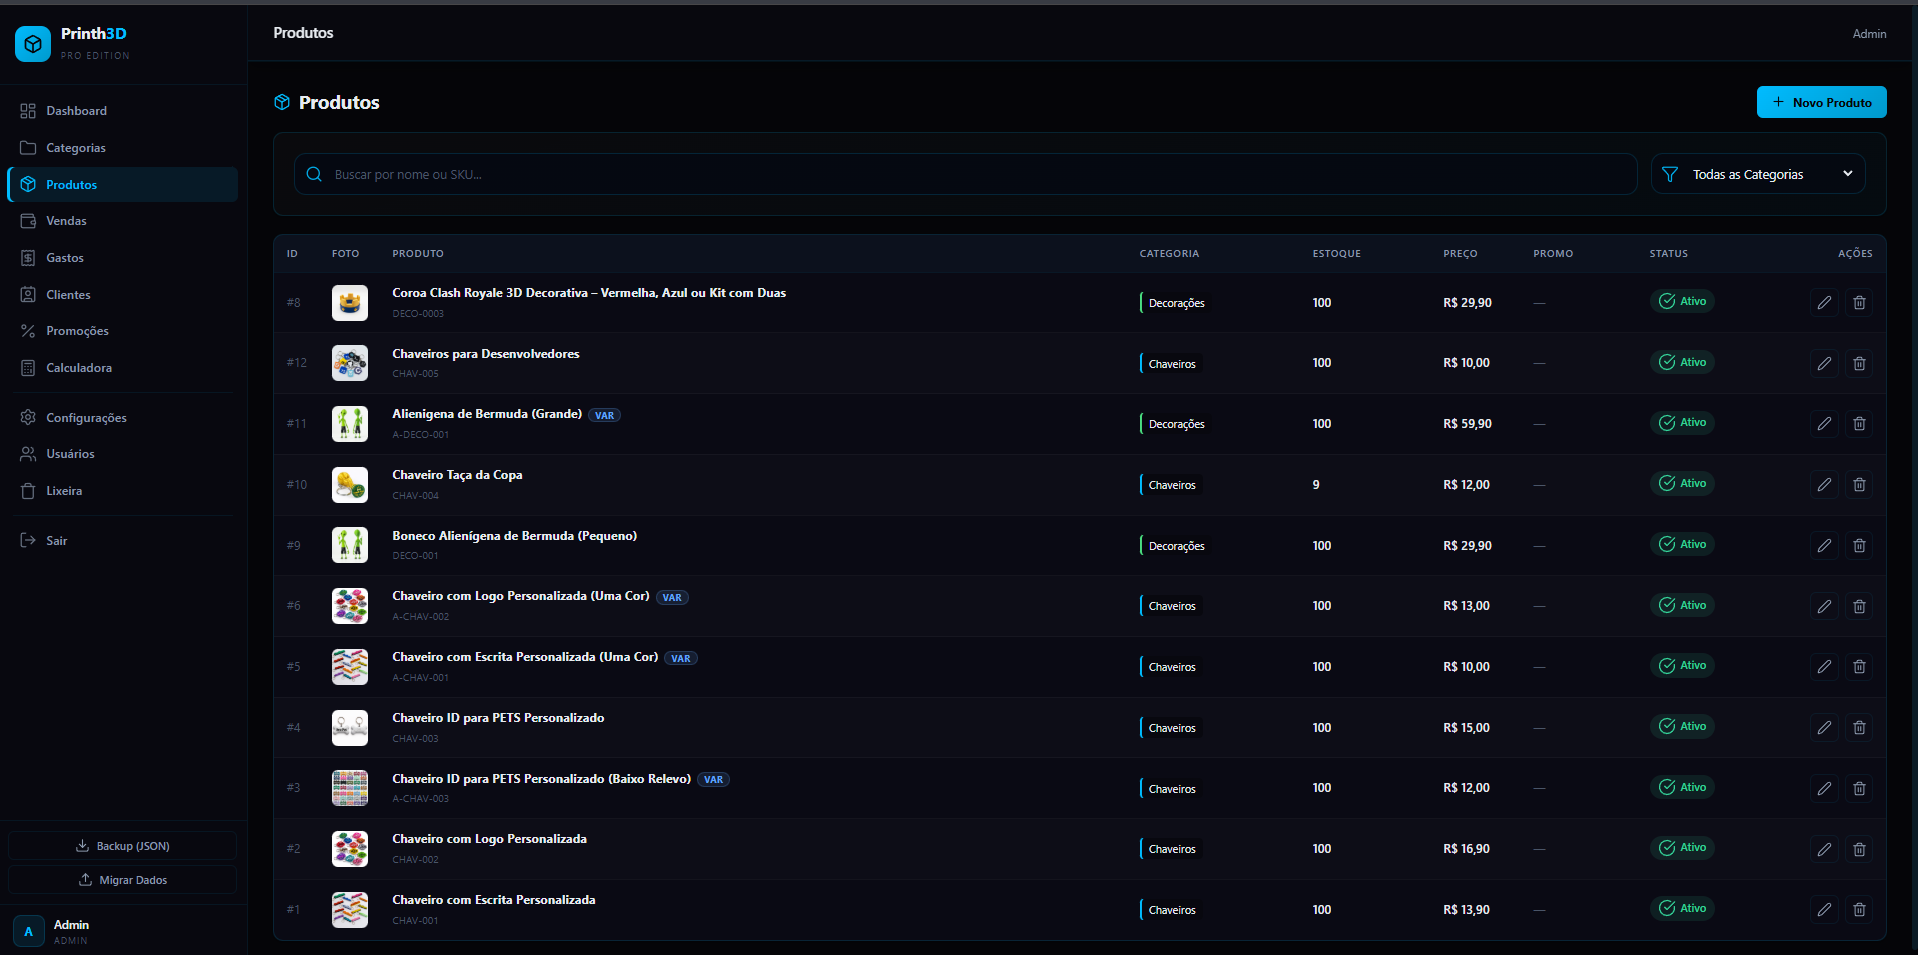
Task: Click Admin label in top right
Action: 1869,33
